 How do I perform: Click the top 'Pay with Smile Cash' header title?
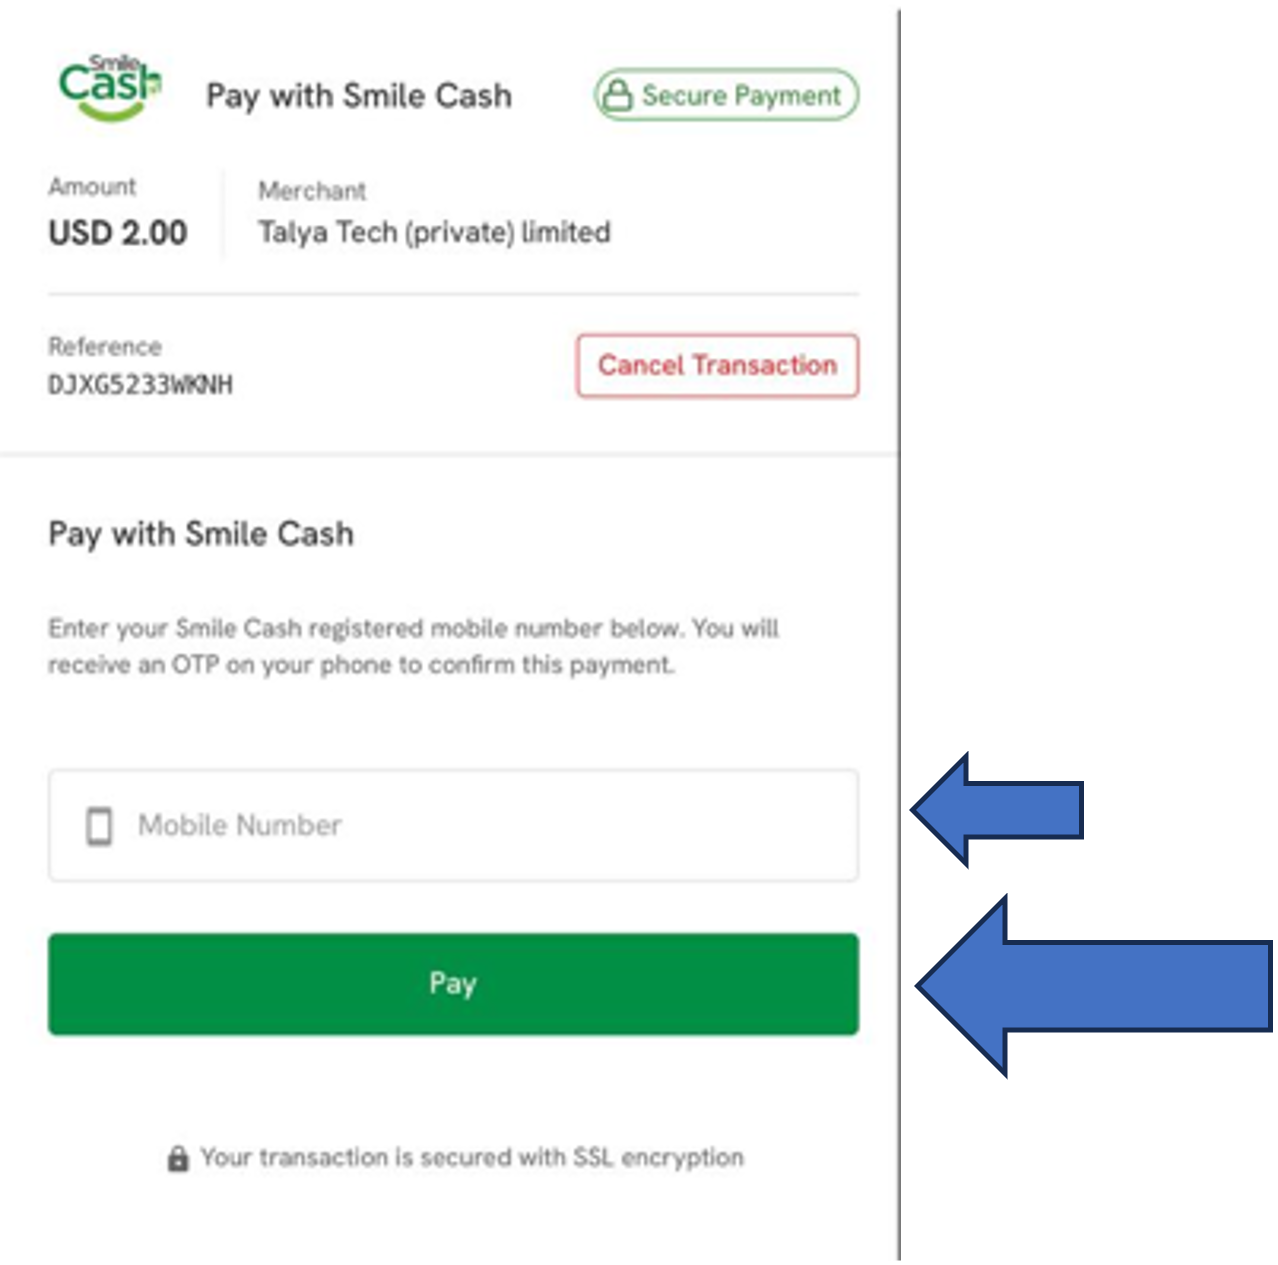click(359, 96)
